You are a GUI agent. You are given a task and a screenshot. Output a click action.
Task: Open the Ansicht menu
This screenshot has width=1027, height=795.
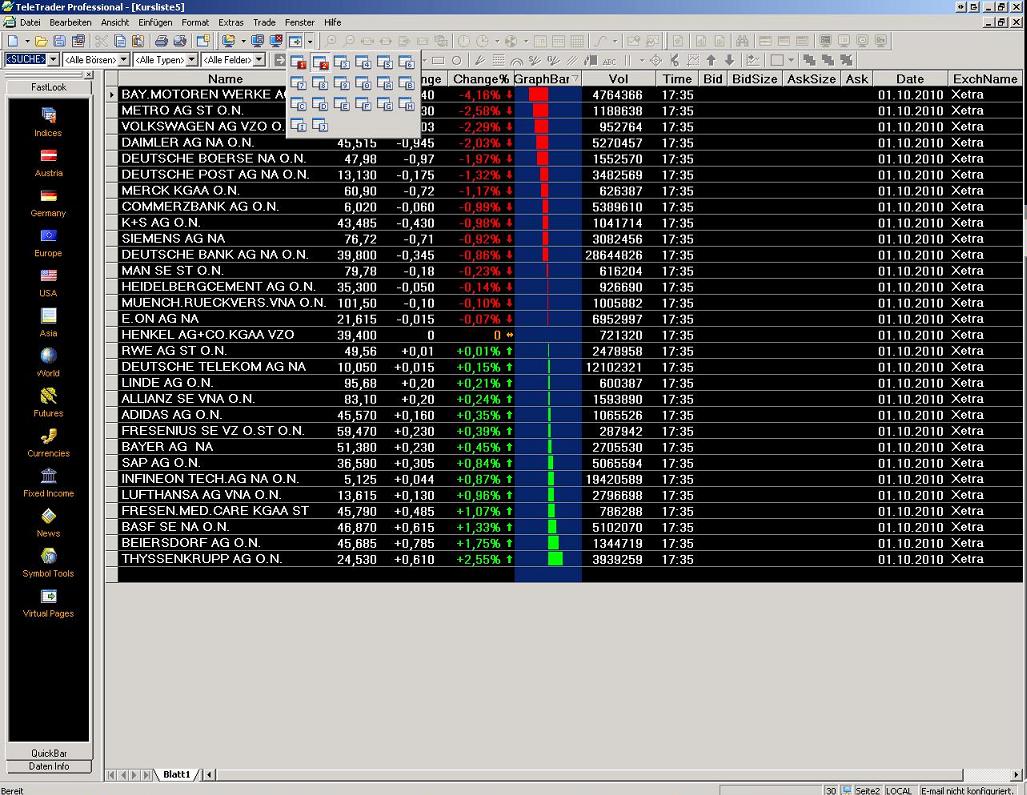(115, 22)
